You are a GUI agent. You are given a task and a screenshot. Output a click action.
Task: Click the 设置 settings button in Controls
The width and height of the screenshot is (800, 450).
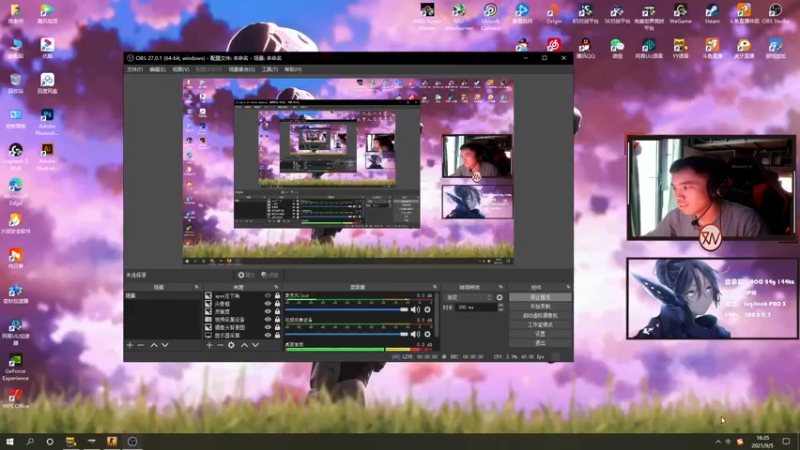click(x=540, y=334)
